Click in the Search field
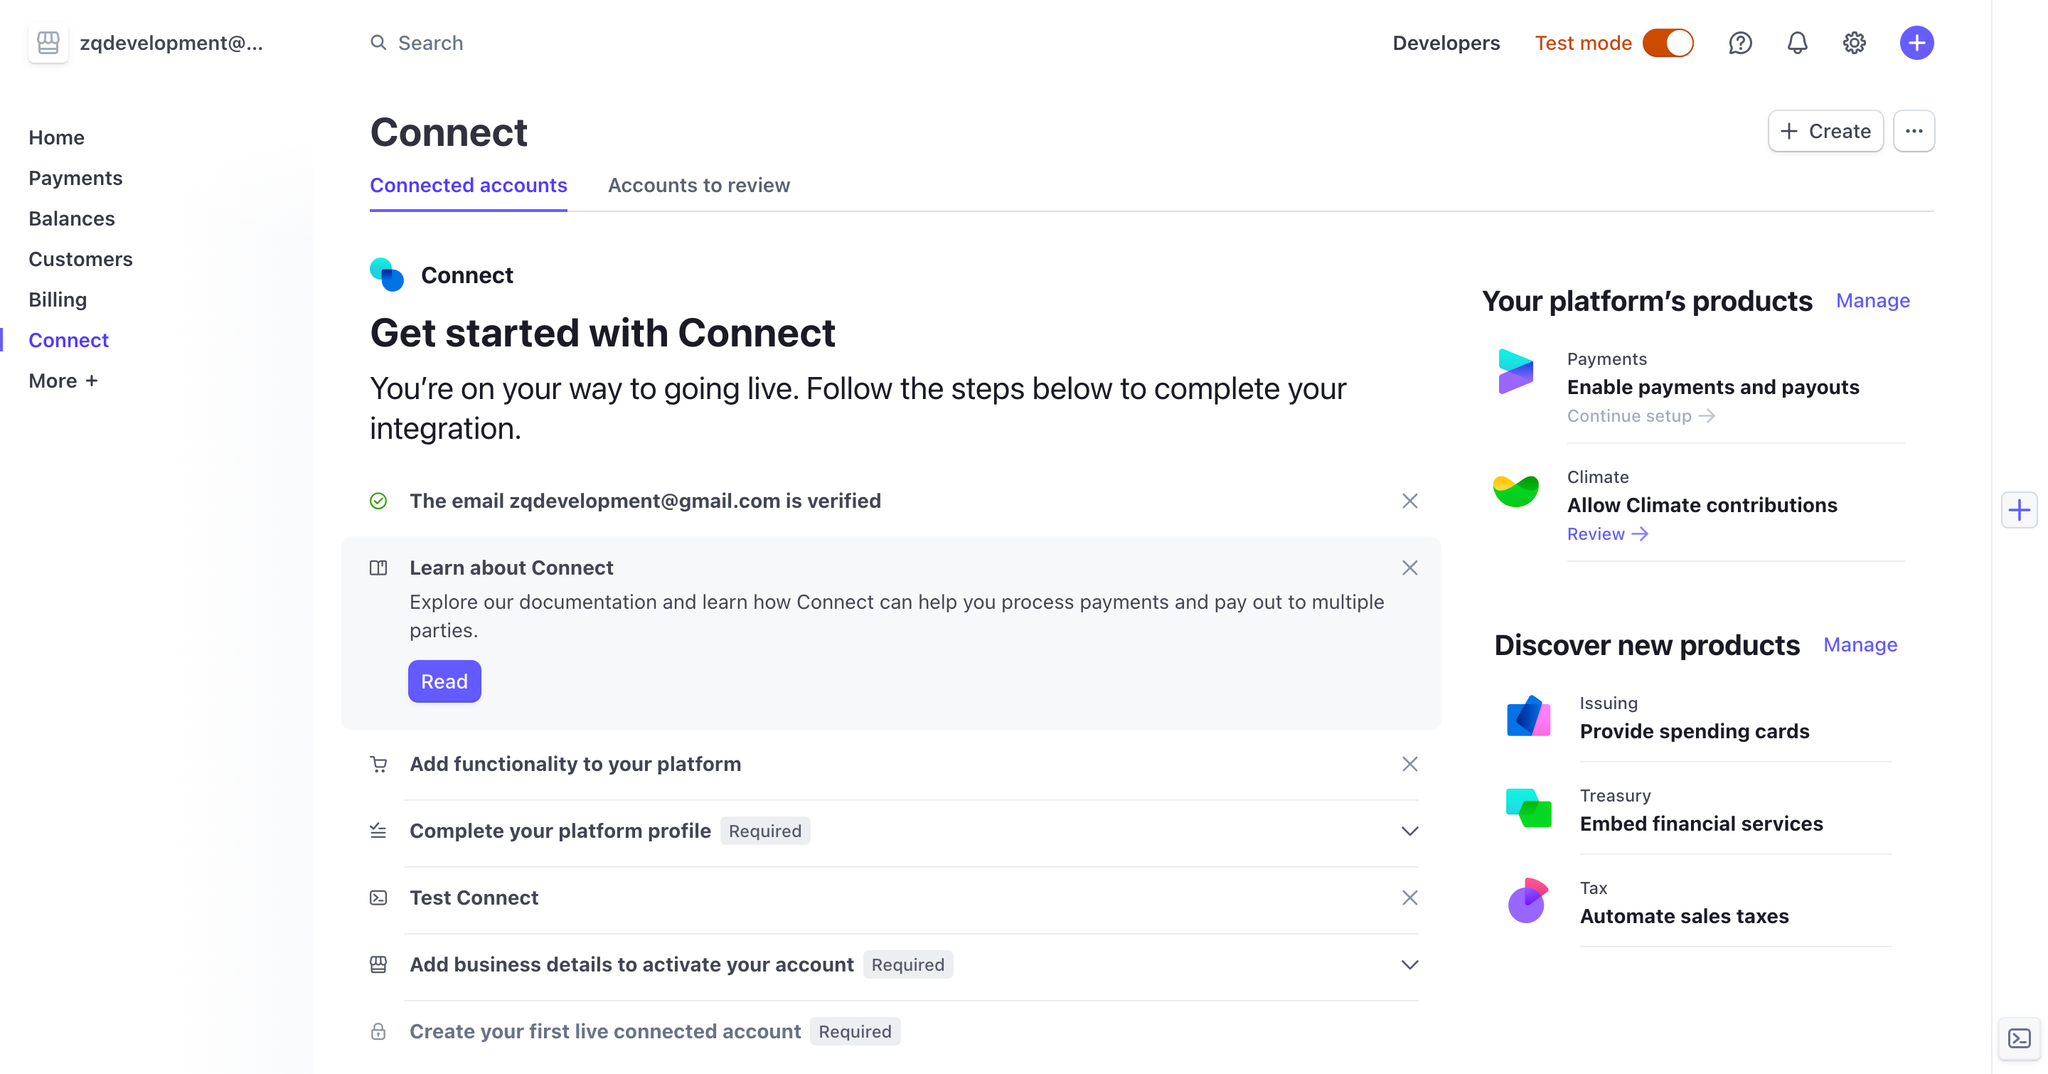 pos(430,43)
